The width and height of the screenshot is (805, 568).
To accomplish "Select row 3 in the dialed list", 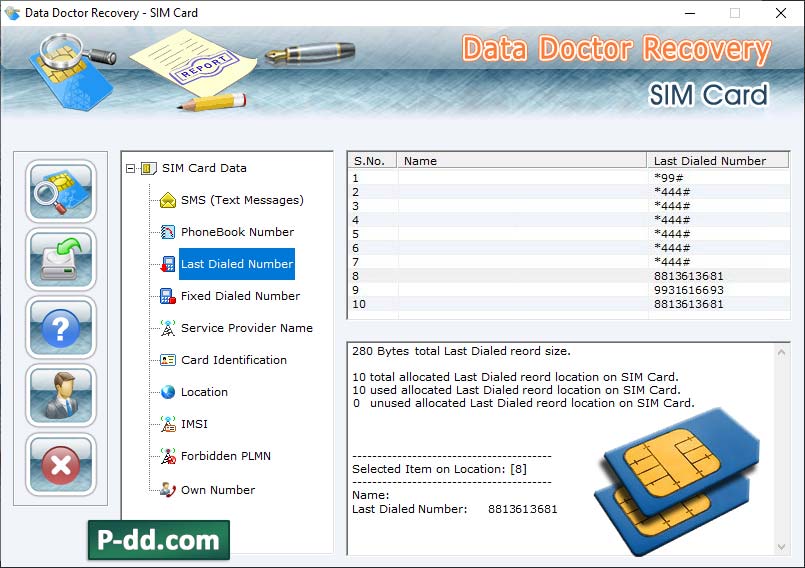I will pos(569,206).
